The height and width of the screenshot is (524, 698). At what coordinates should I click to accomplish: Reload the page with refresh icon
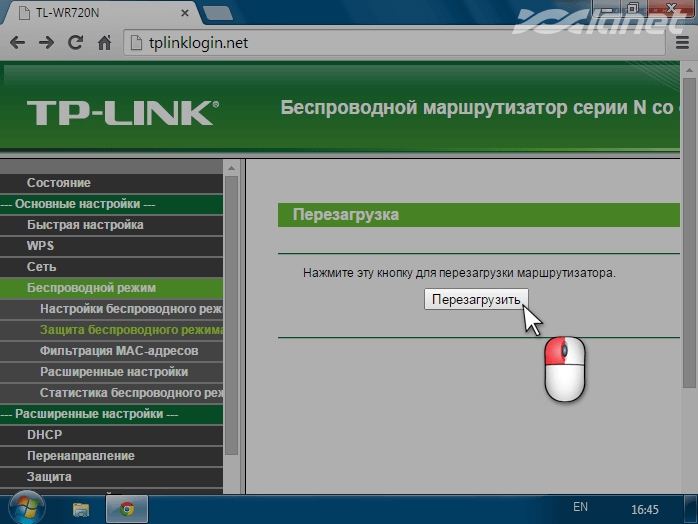click(x=75, y=43)
